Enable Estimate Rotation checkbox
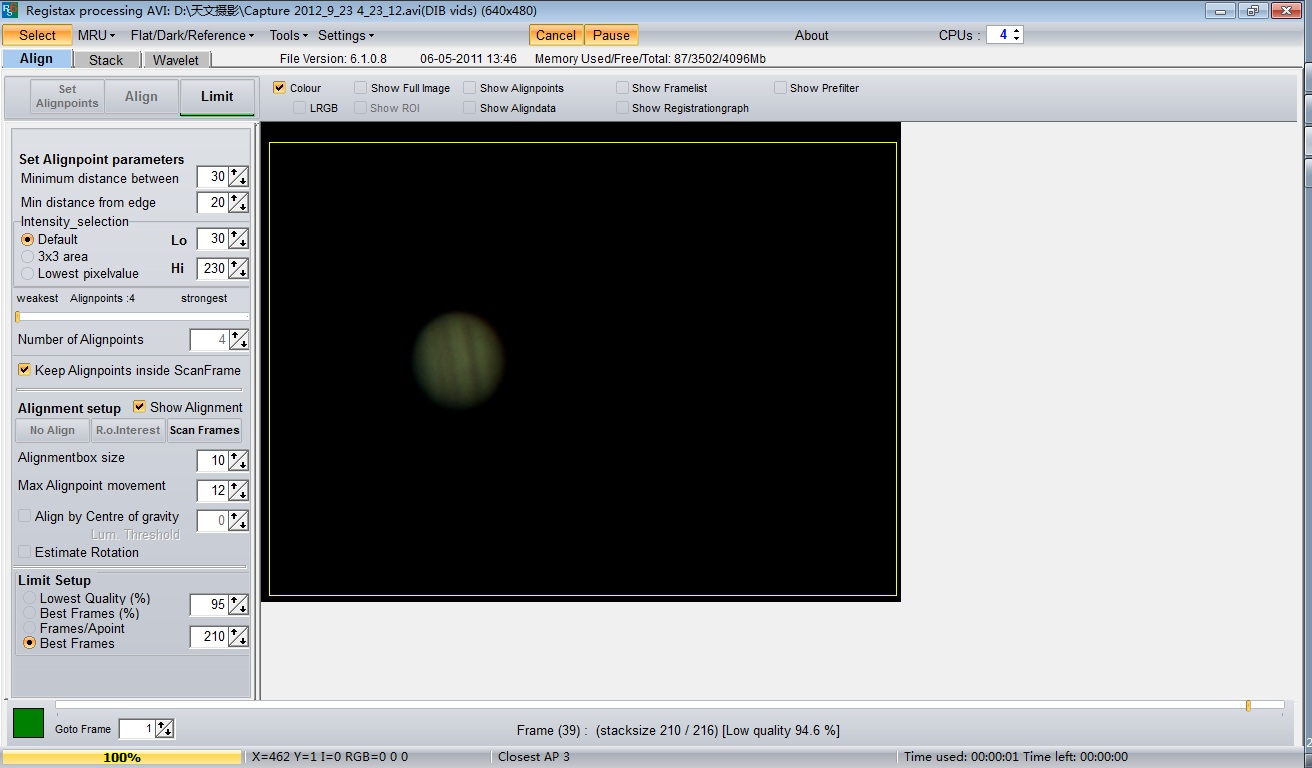The height and width of the screenshot is (768, 1312). [25, 552]
